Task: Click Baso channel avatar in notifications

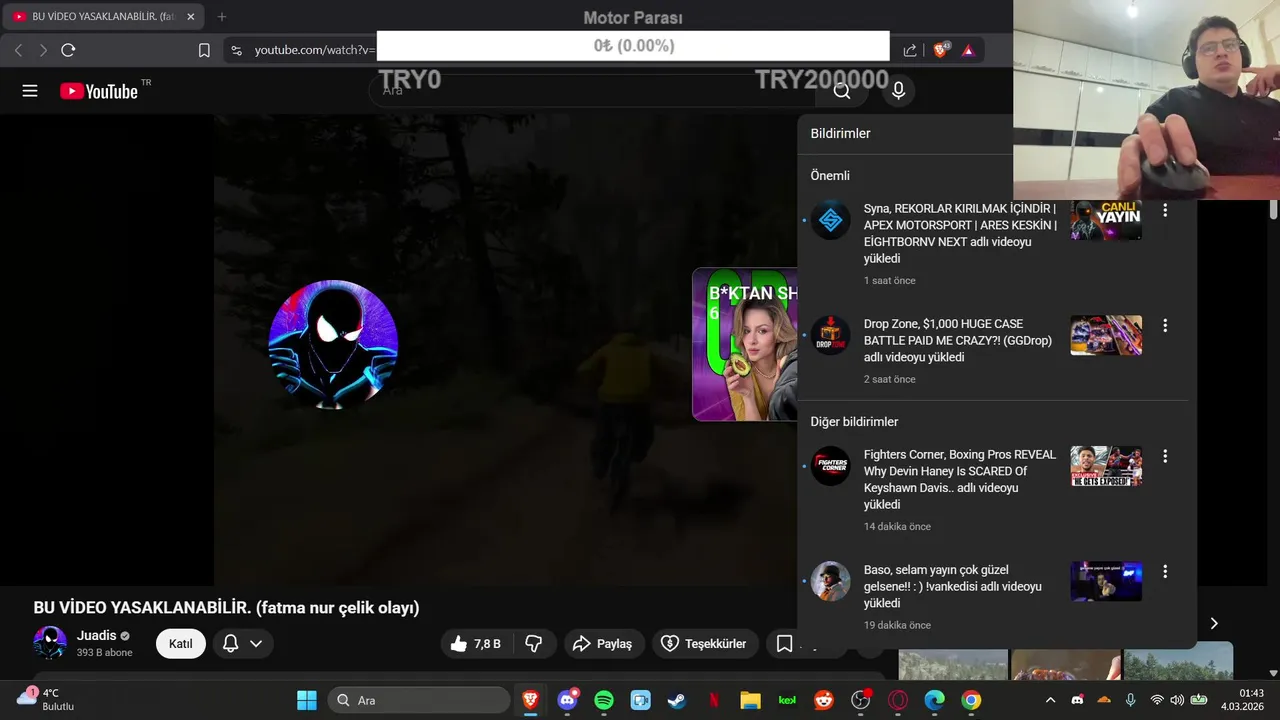Action: click(x=830, y=581)
